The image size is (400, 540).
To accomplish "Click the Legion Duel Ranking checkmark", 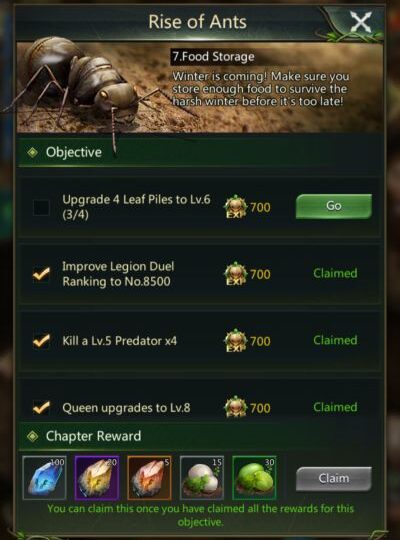I will [41, 274].
